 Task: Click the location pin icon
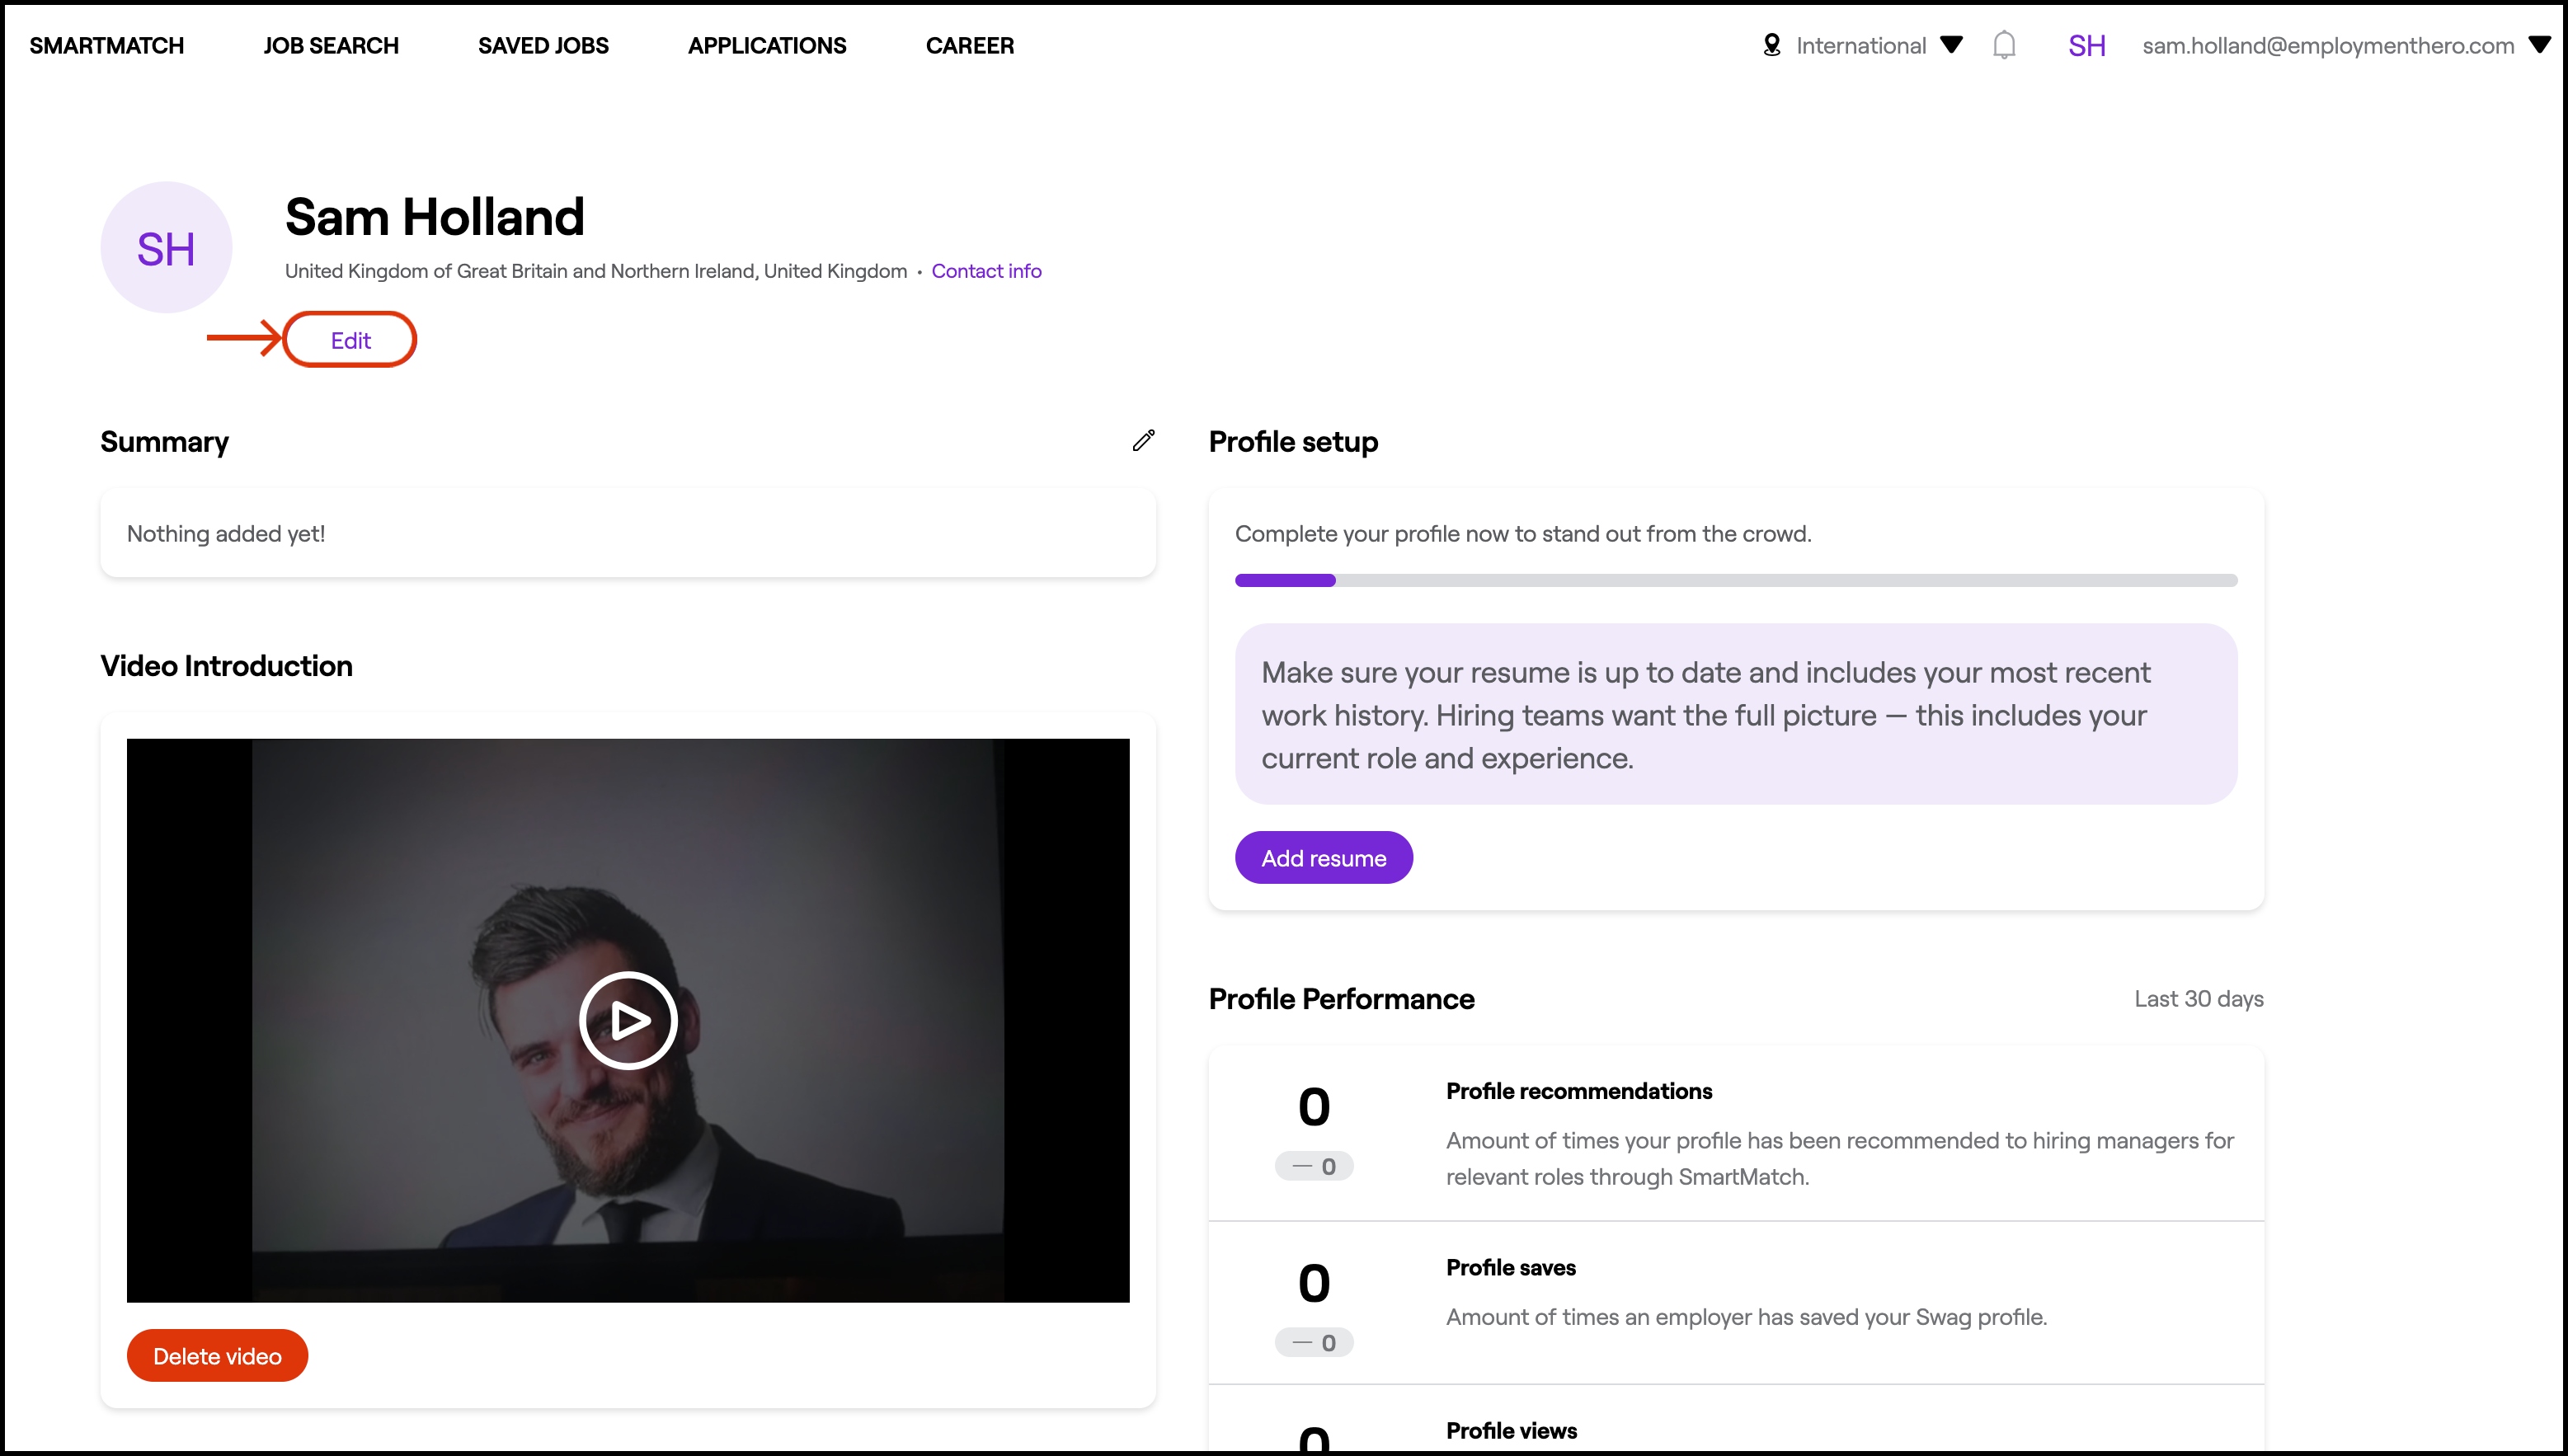click(1771, 45)
